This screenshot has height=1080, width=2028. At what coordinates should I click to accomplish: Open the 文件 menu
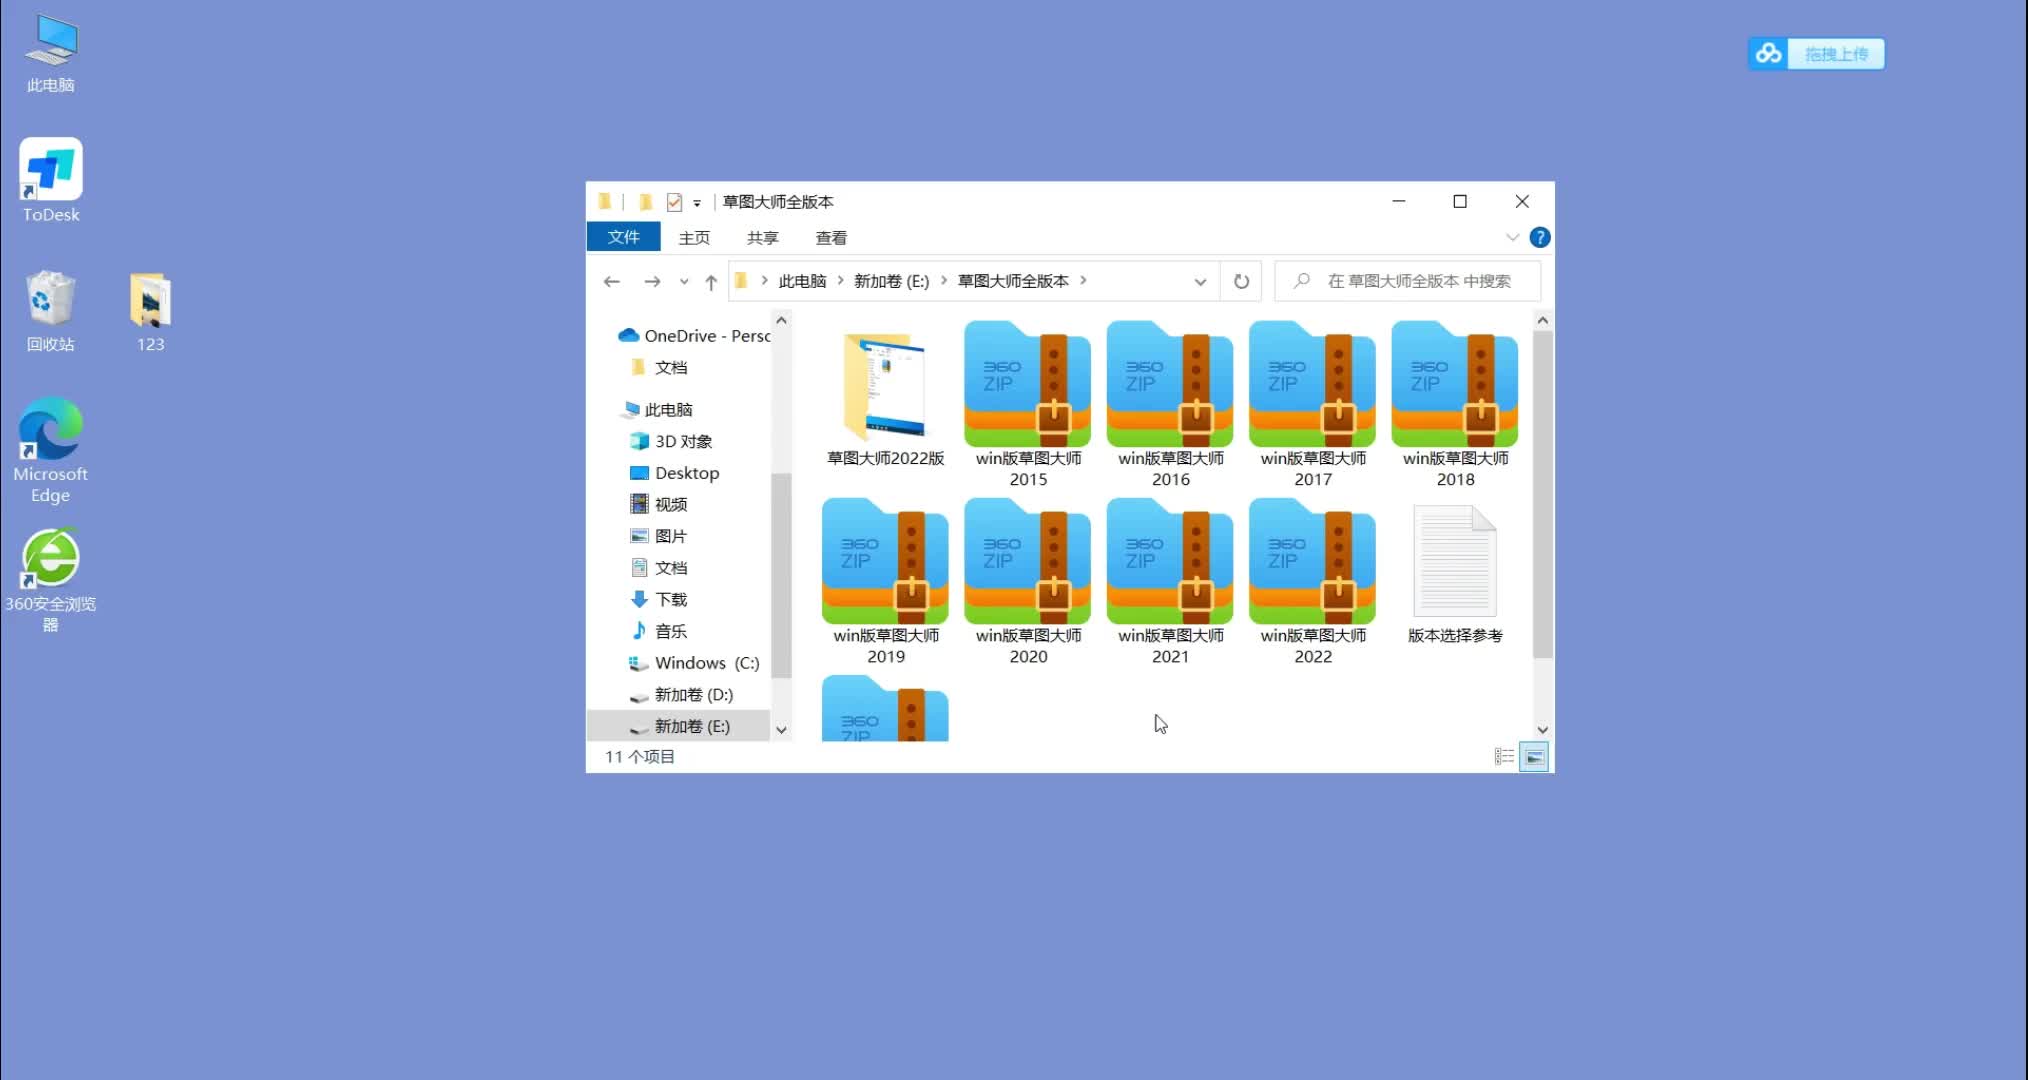(623, 237)
